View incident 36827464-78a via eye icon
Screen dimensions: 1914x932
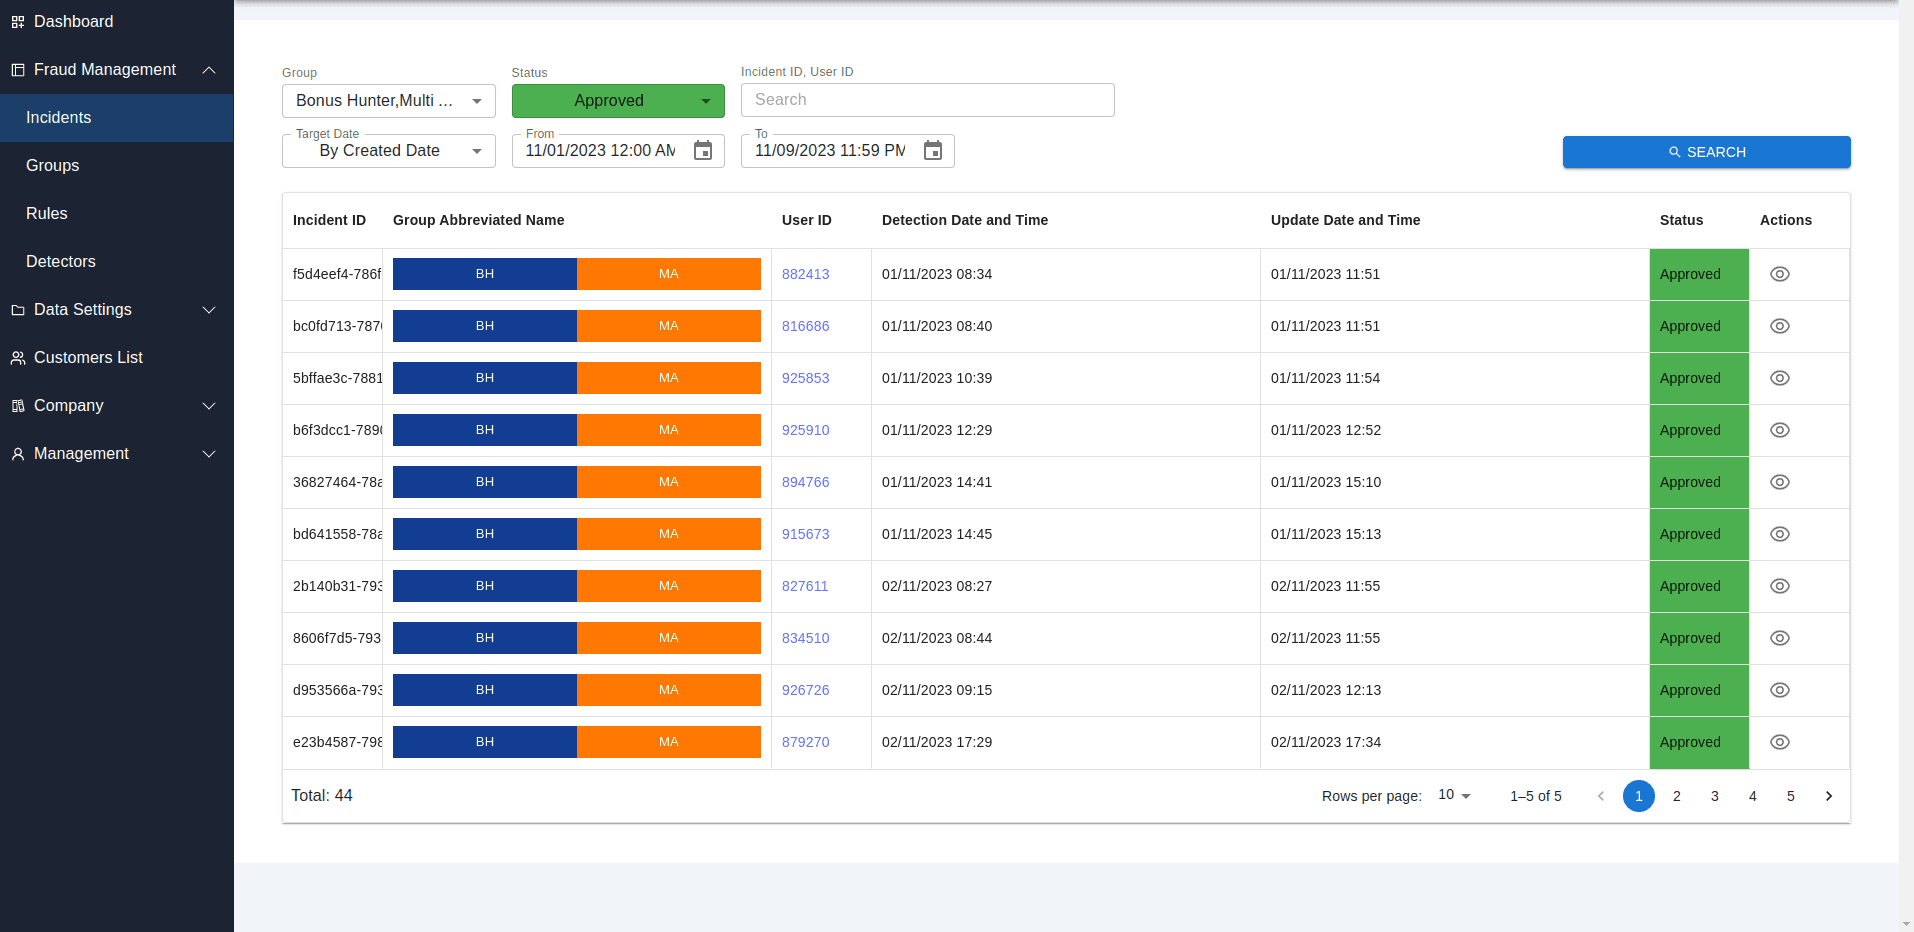[x=1780, y=482]
